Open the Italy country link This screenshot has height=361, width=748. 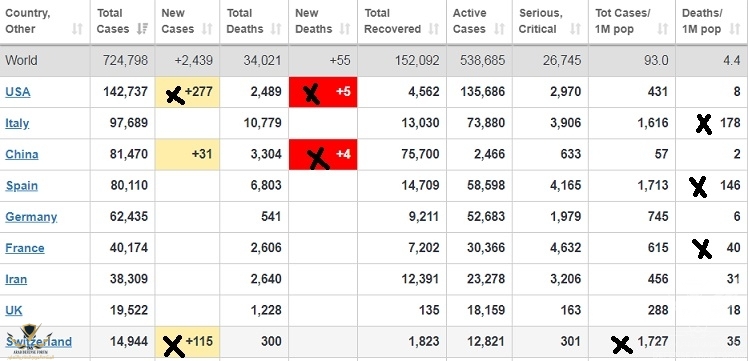point(17,123)
